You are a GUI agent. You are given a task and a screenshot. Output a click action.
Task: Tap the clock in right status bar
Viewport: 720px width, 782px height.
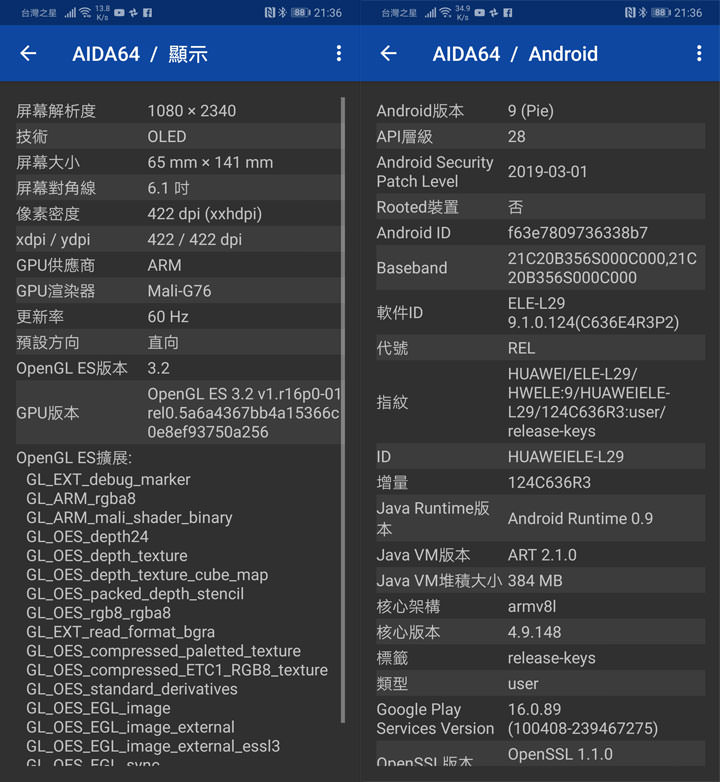[x=688, y=12]
